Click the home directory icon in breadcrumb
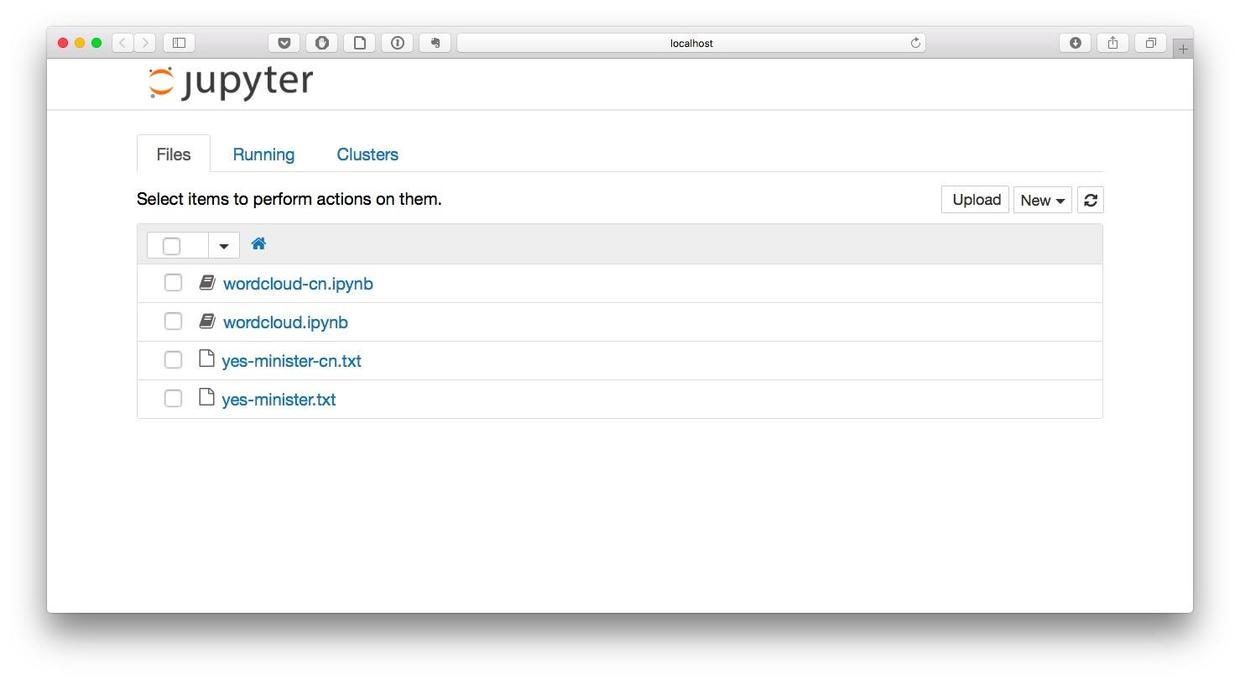The image size is (1240, 680). point(258,244)
